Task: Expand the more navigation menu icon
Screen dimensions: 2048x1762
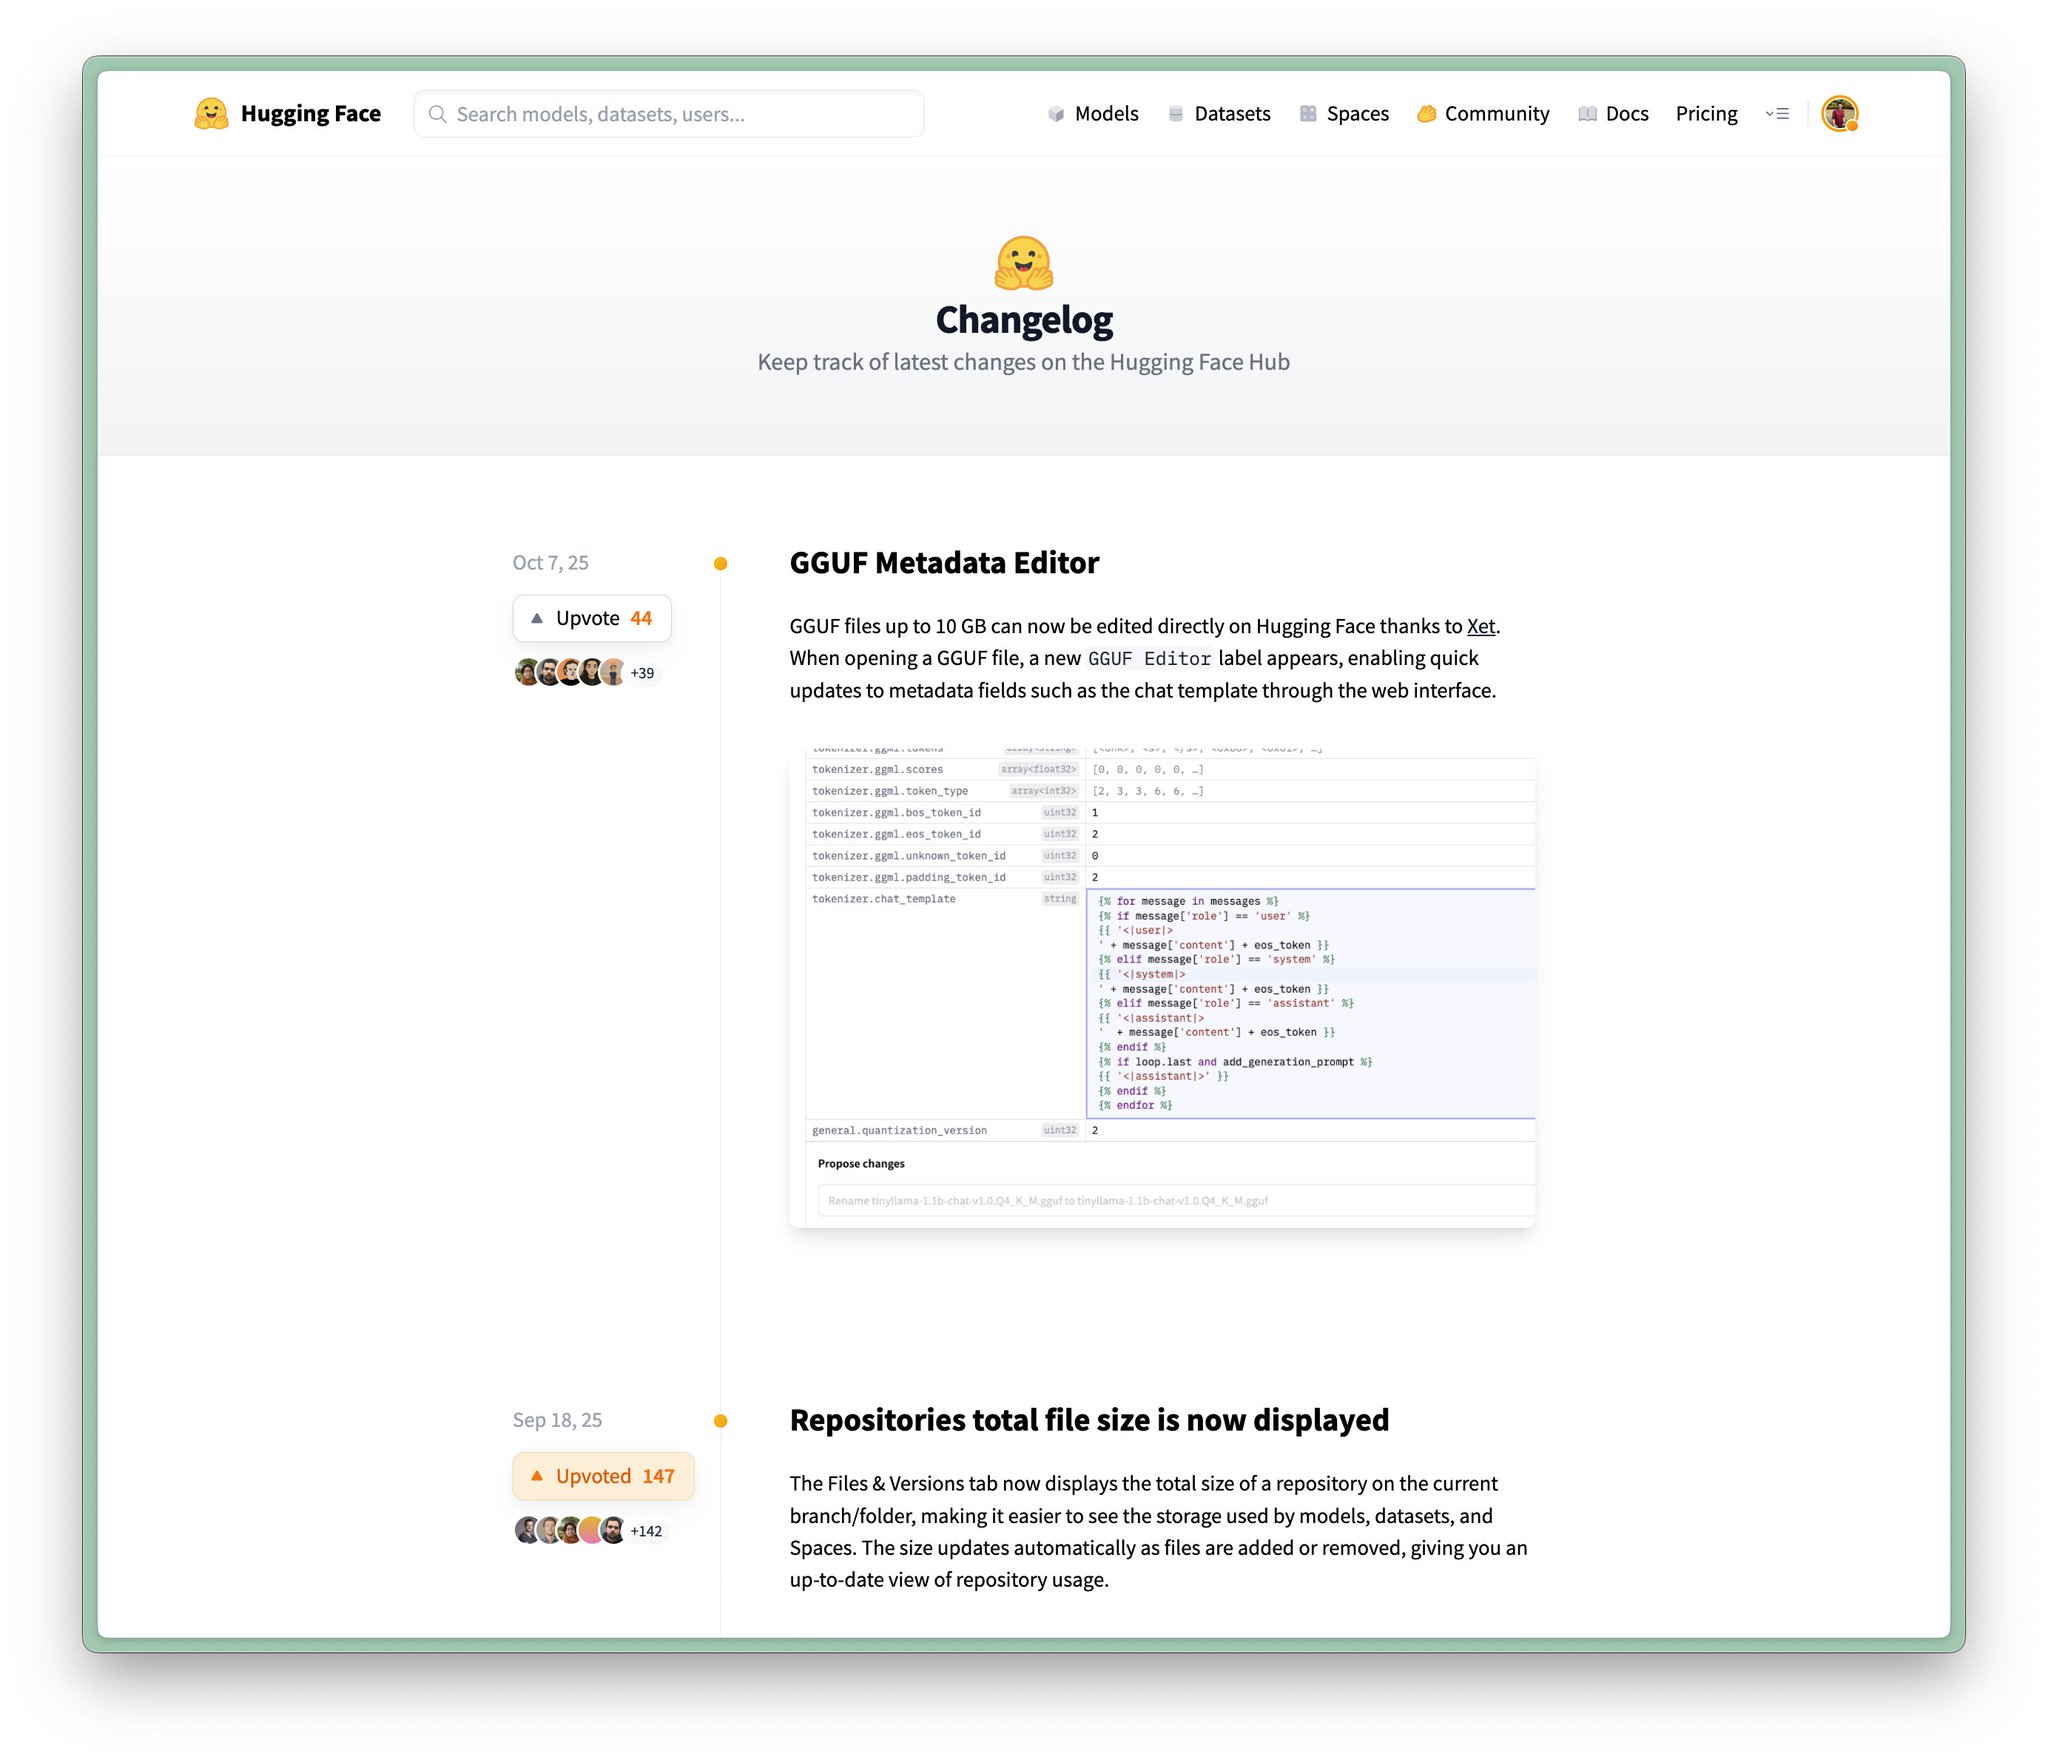Action: [1777, 114]
